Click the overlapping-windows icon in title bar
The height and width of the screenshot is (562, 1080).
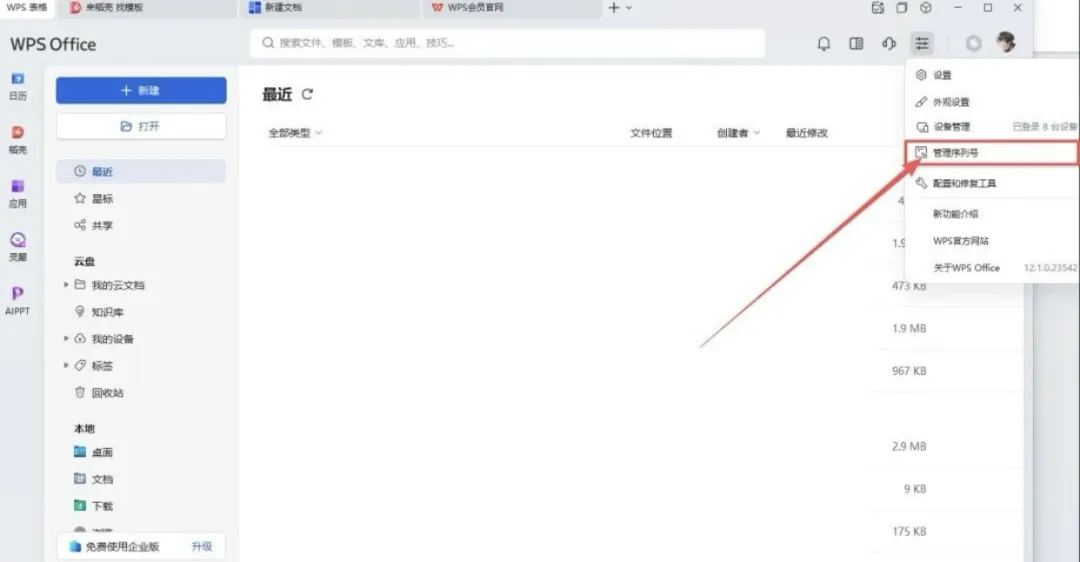click(902, 8)
